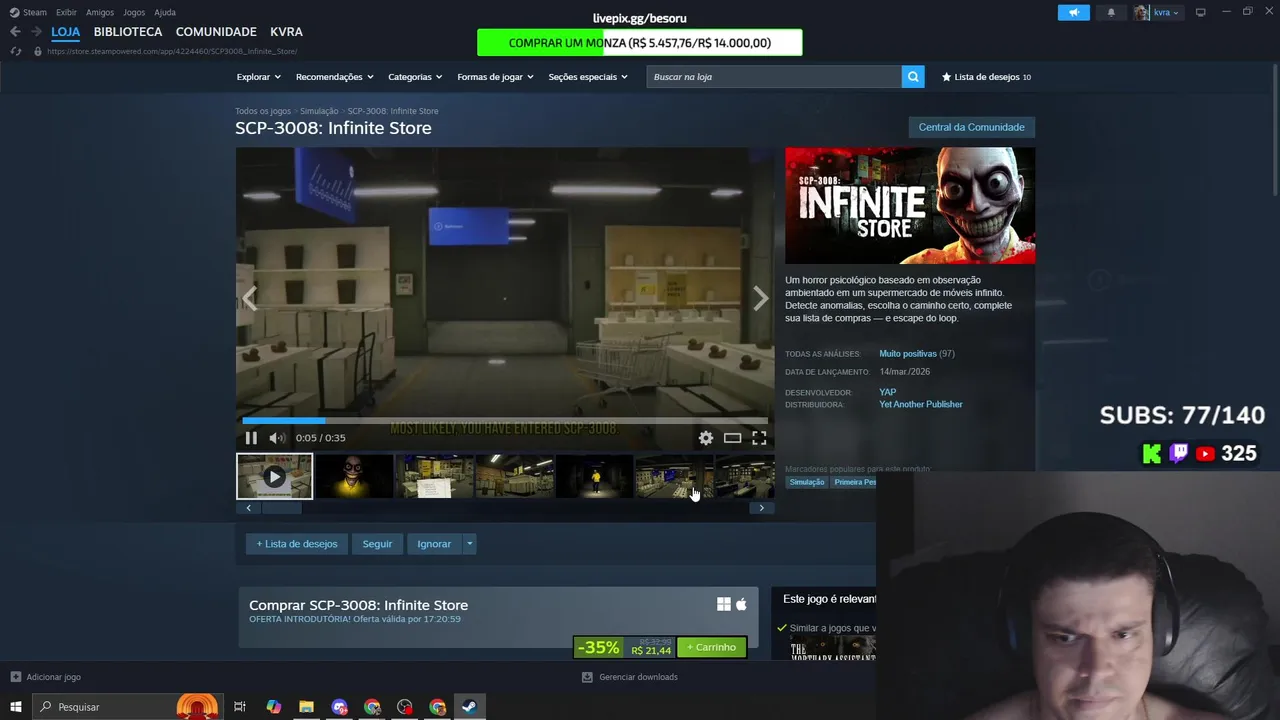Open the Exibir menu

coord(66,12)
